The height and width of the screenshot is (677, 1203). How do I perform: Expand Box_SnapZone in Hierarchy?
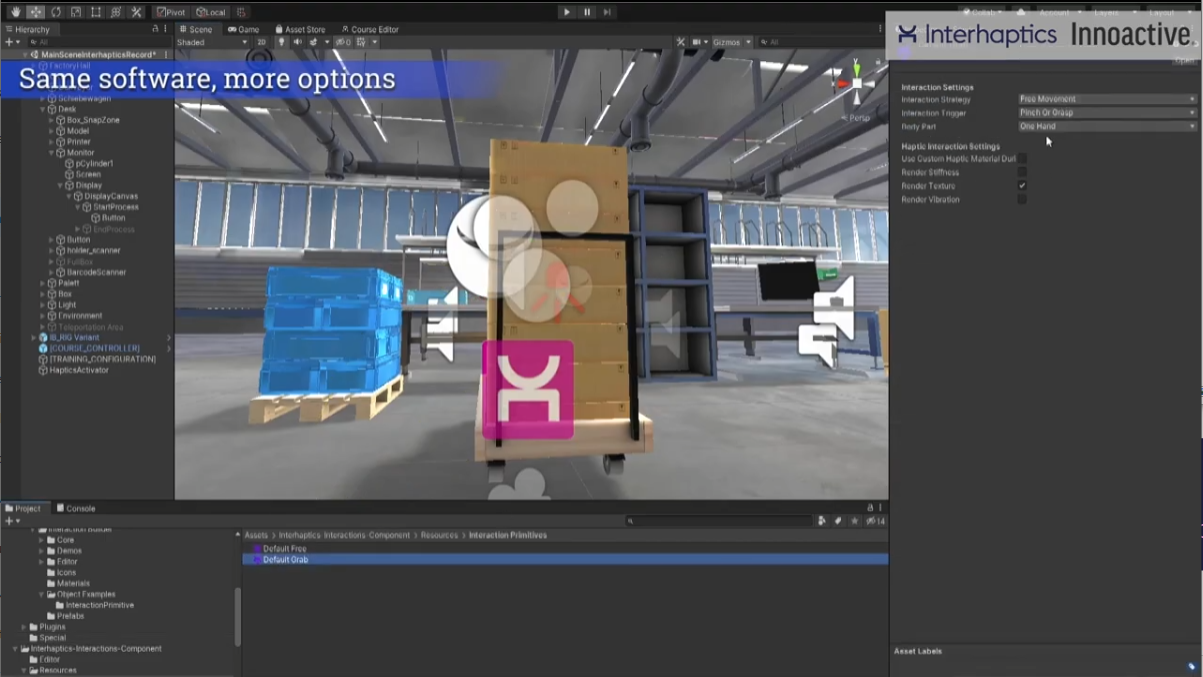[51, 120]
